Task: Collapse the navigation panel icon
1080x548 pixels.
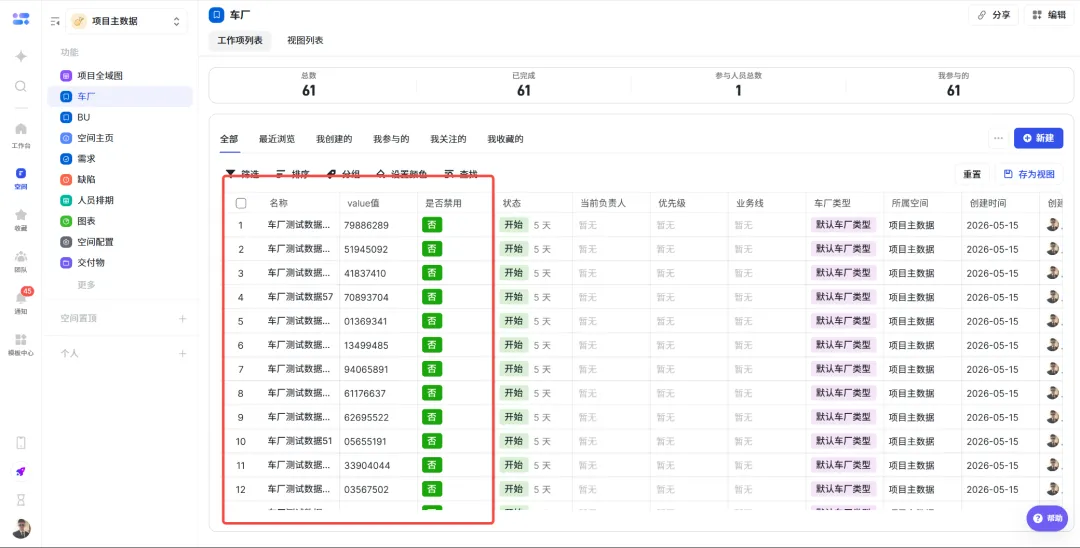Action: (55, 21)
